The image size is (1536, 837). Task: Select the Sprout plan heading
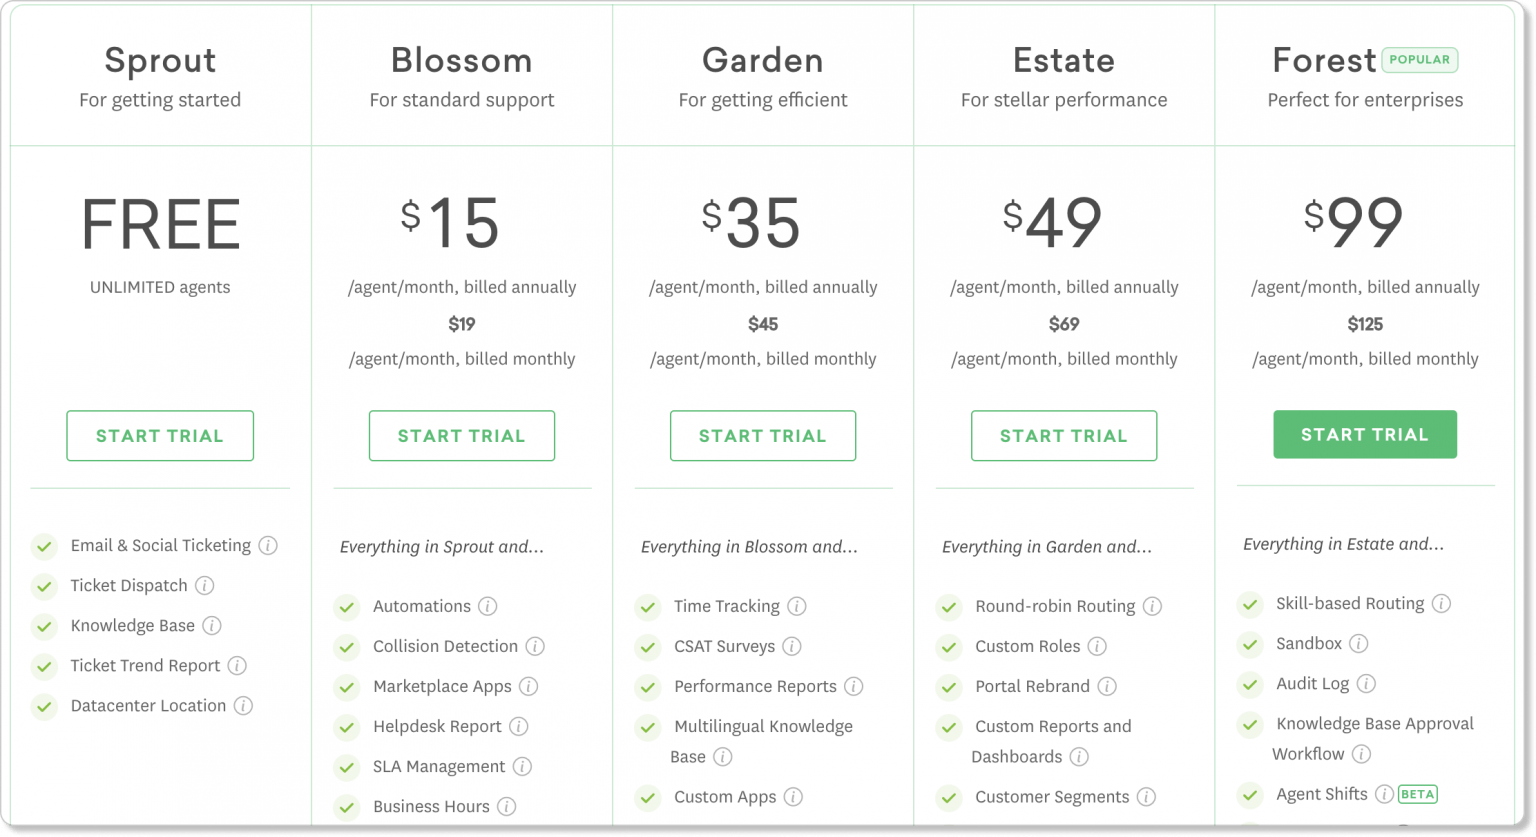(160, 60)
